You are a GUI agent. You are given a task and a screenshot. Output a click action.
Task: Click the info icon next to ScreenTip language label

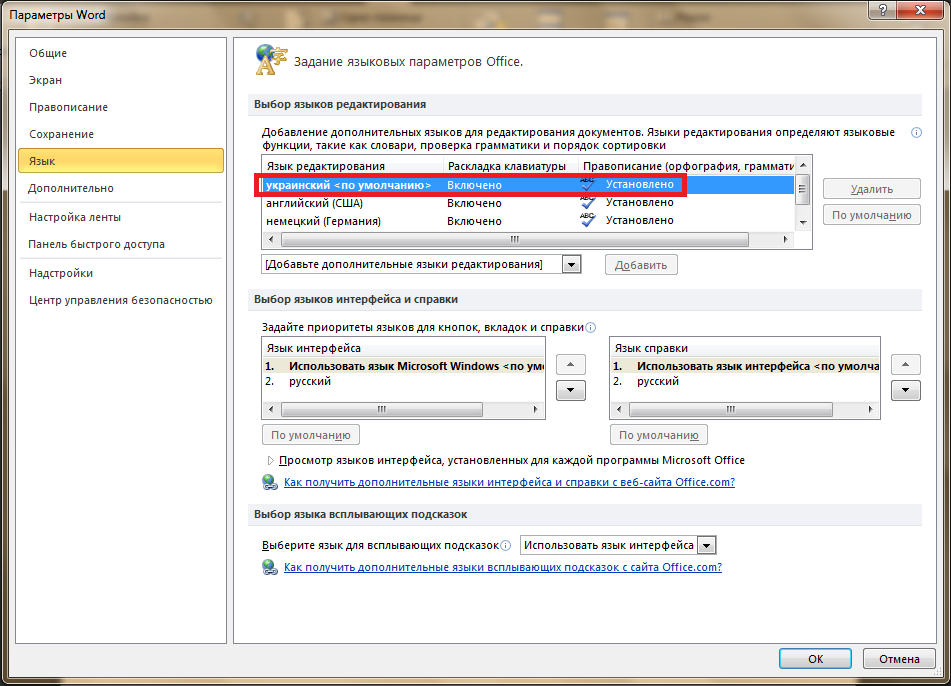pos(506,545)
